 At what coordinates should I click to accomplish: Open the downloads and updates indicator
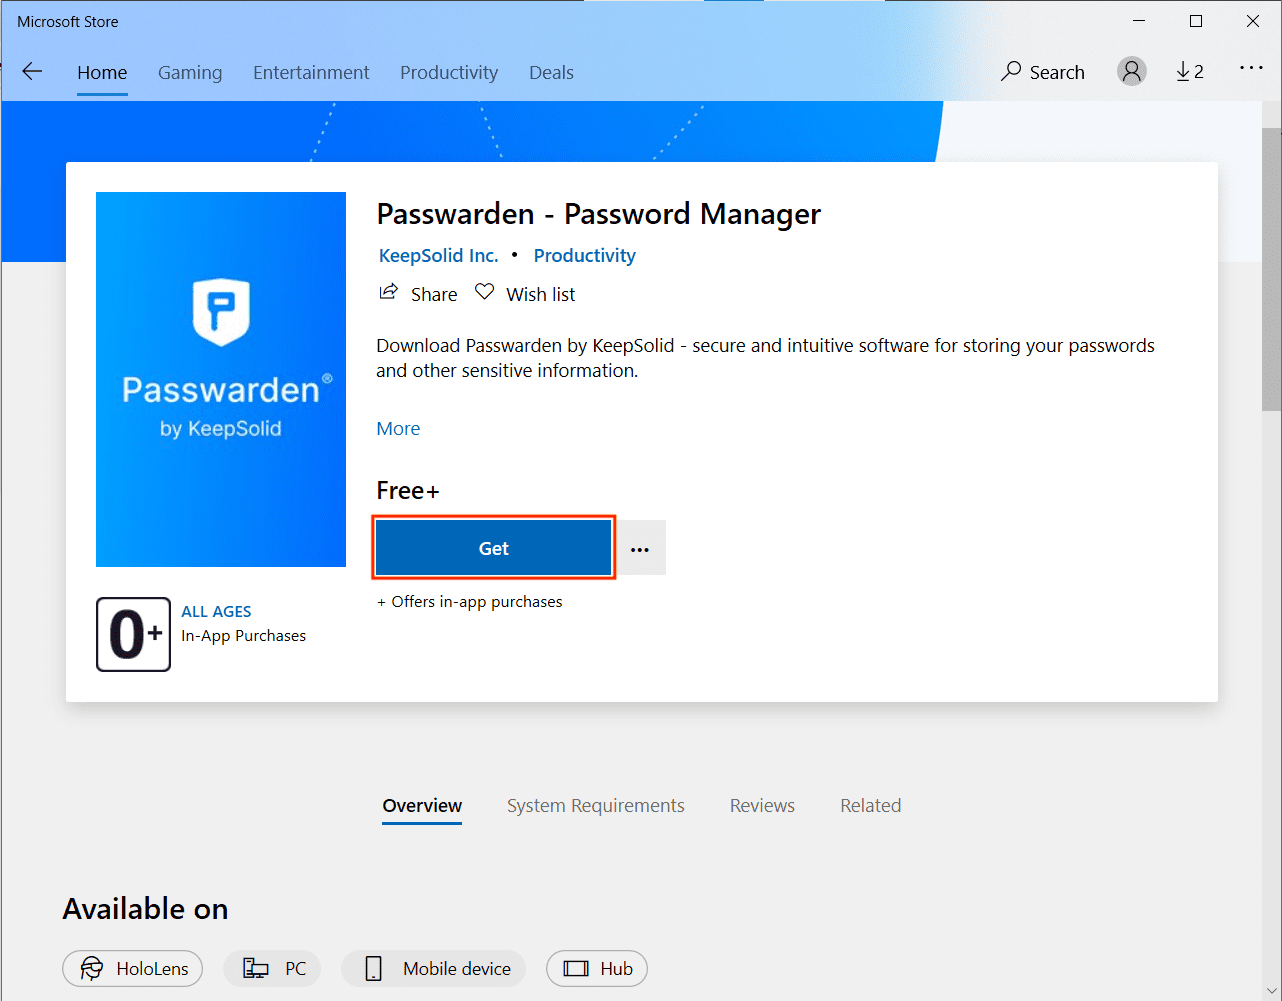tap(1189, 71)
